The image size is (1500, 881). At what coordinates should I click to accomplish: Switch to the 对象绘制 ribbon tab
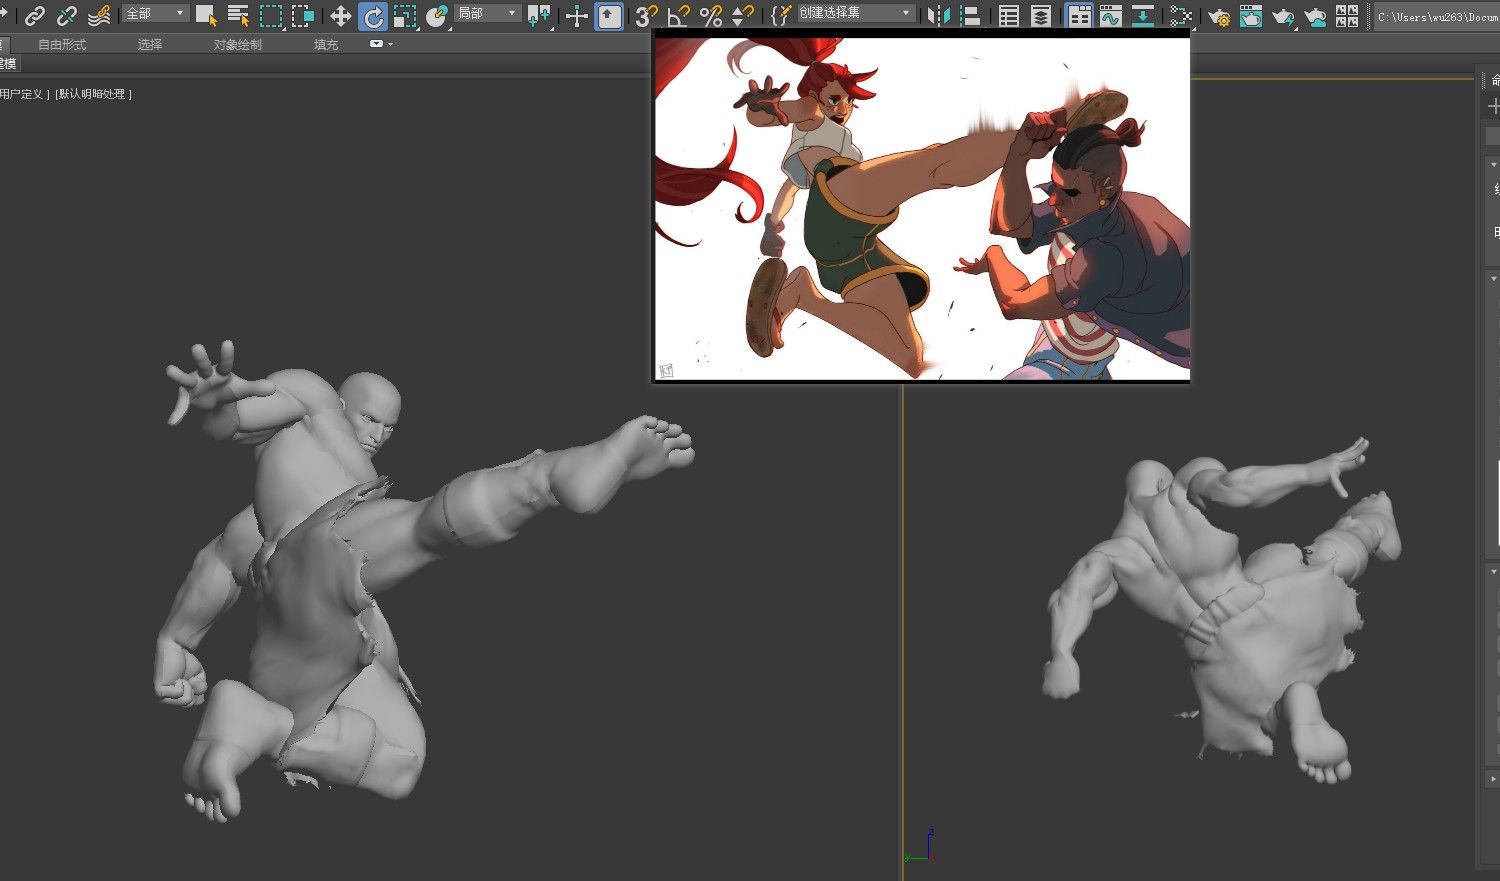237,45
